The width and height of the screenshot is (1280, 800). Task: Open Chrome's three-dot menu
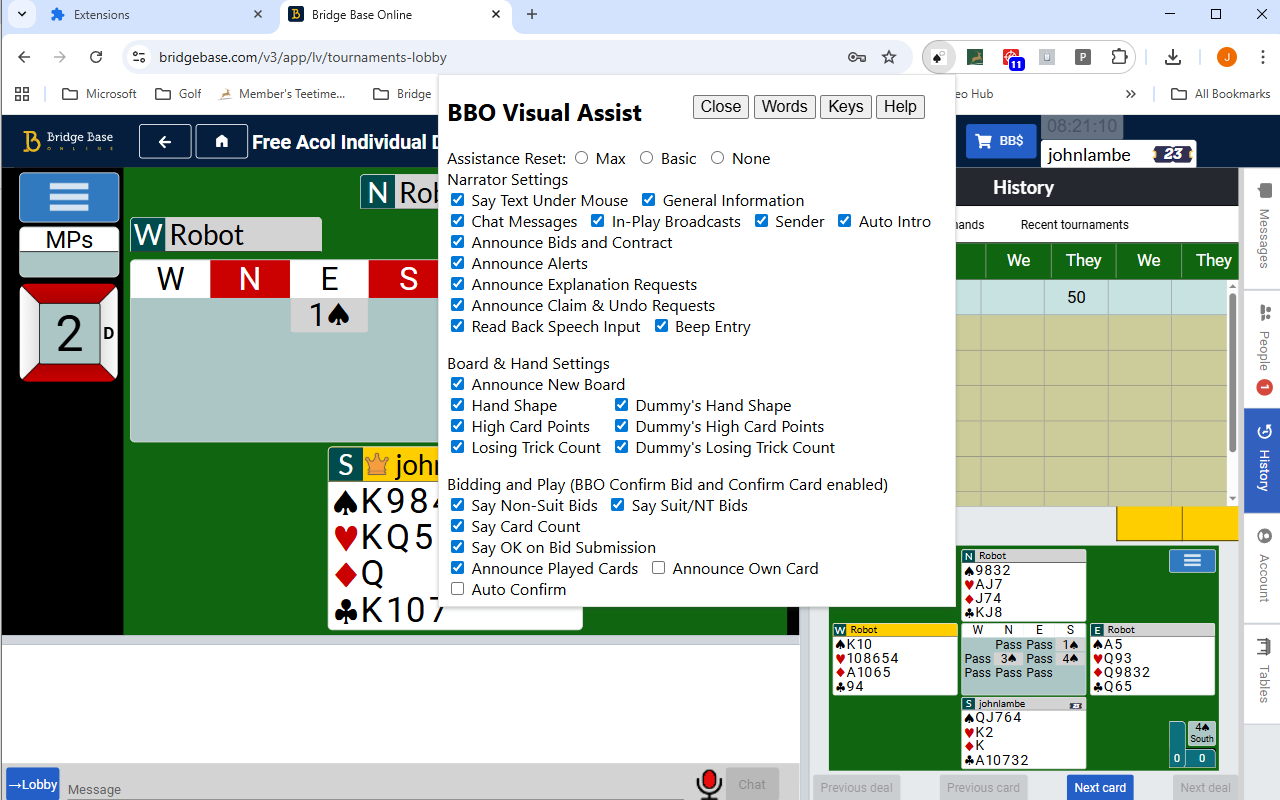tap(1261, 57)
